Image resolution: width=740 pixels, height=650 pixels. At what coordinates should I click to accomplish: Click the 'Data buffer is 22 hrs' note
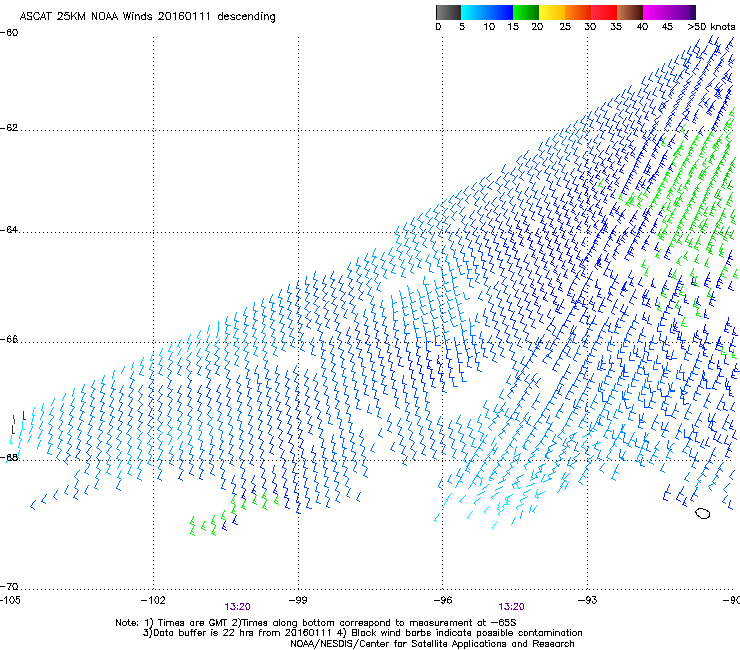(x=362, y=633)
